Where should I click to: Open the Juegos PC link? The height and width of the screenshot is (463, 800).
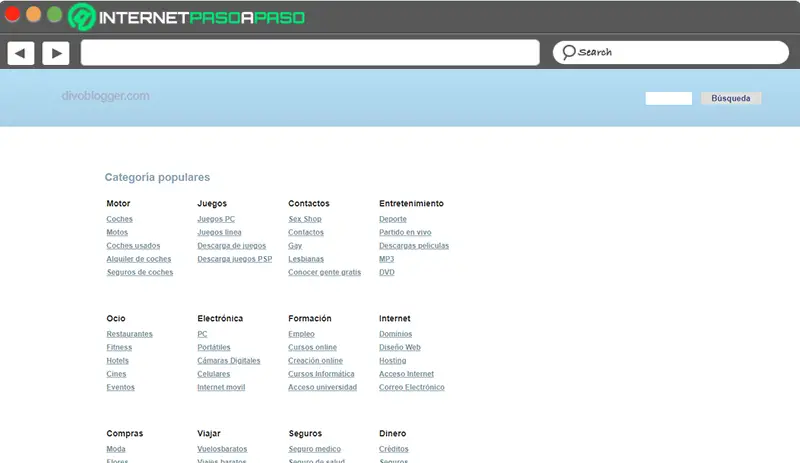[x=216, y=219]
